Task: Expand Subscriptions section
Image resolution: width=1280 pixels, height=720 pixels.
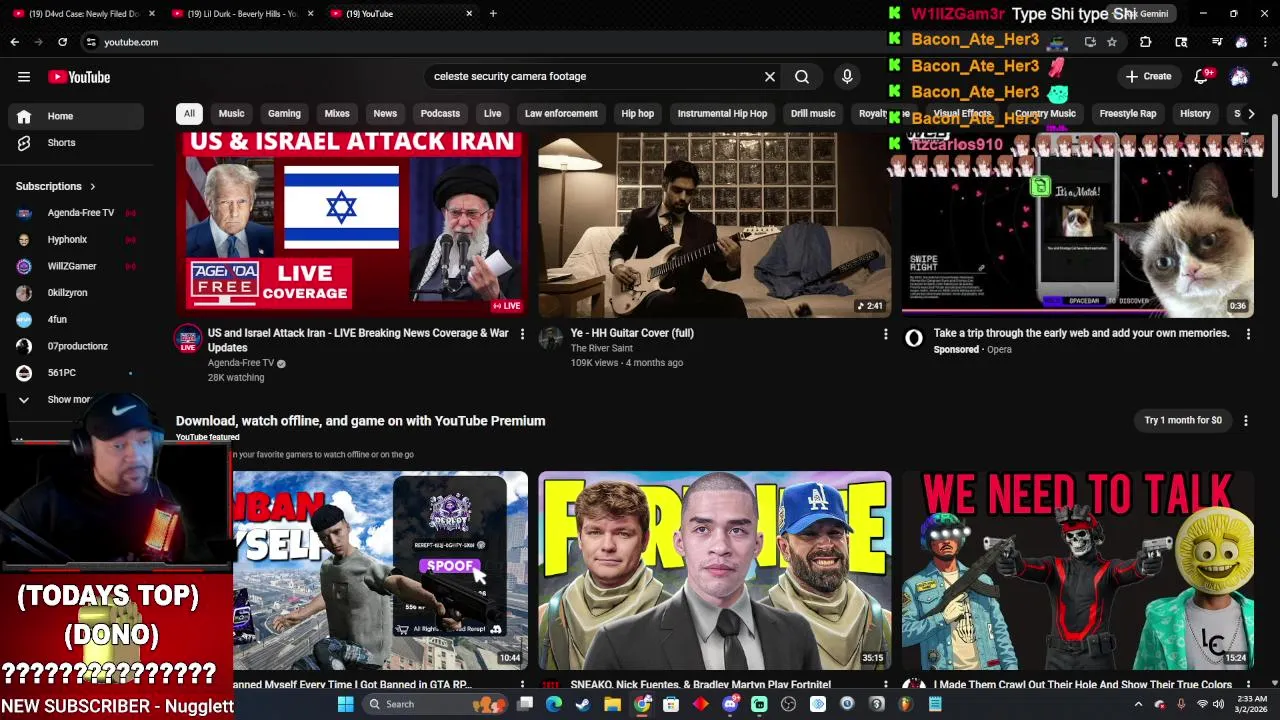Action: [56, 186]
